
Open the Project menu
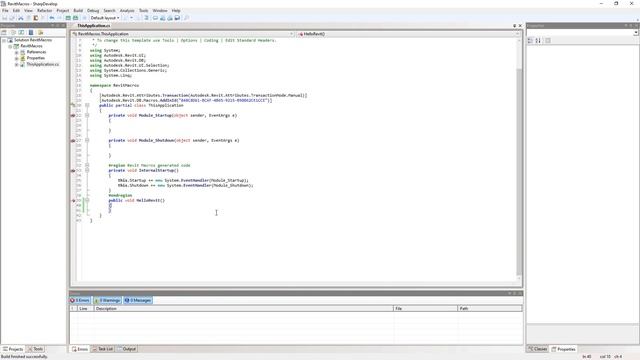click(x=62, y=11)
